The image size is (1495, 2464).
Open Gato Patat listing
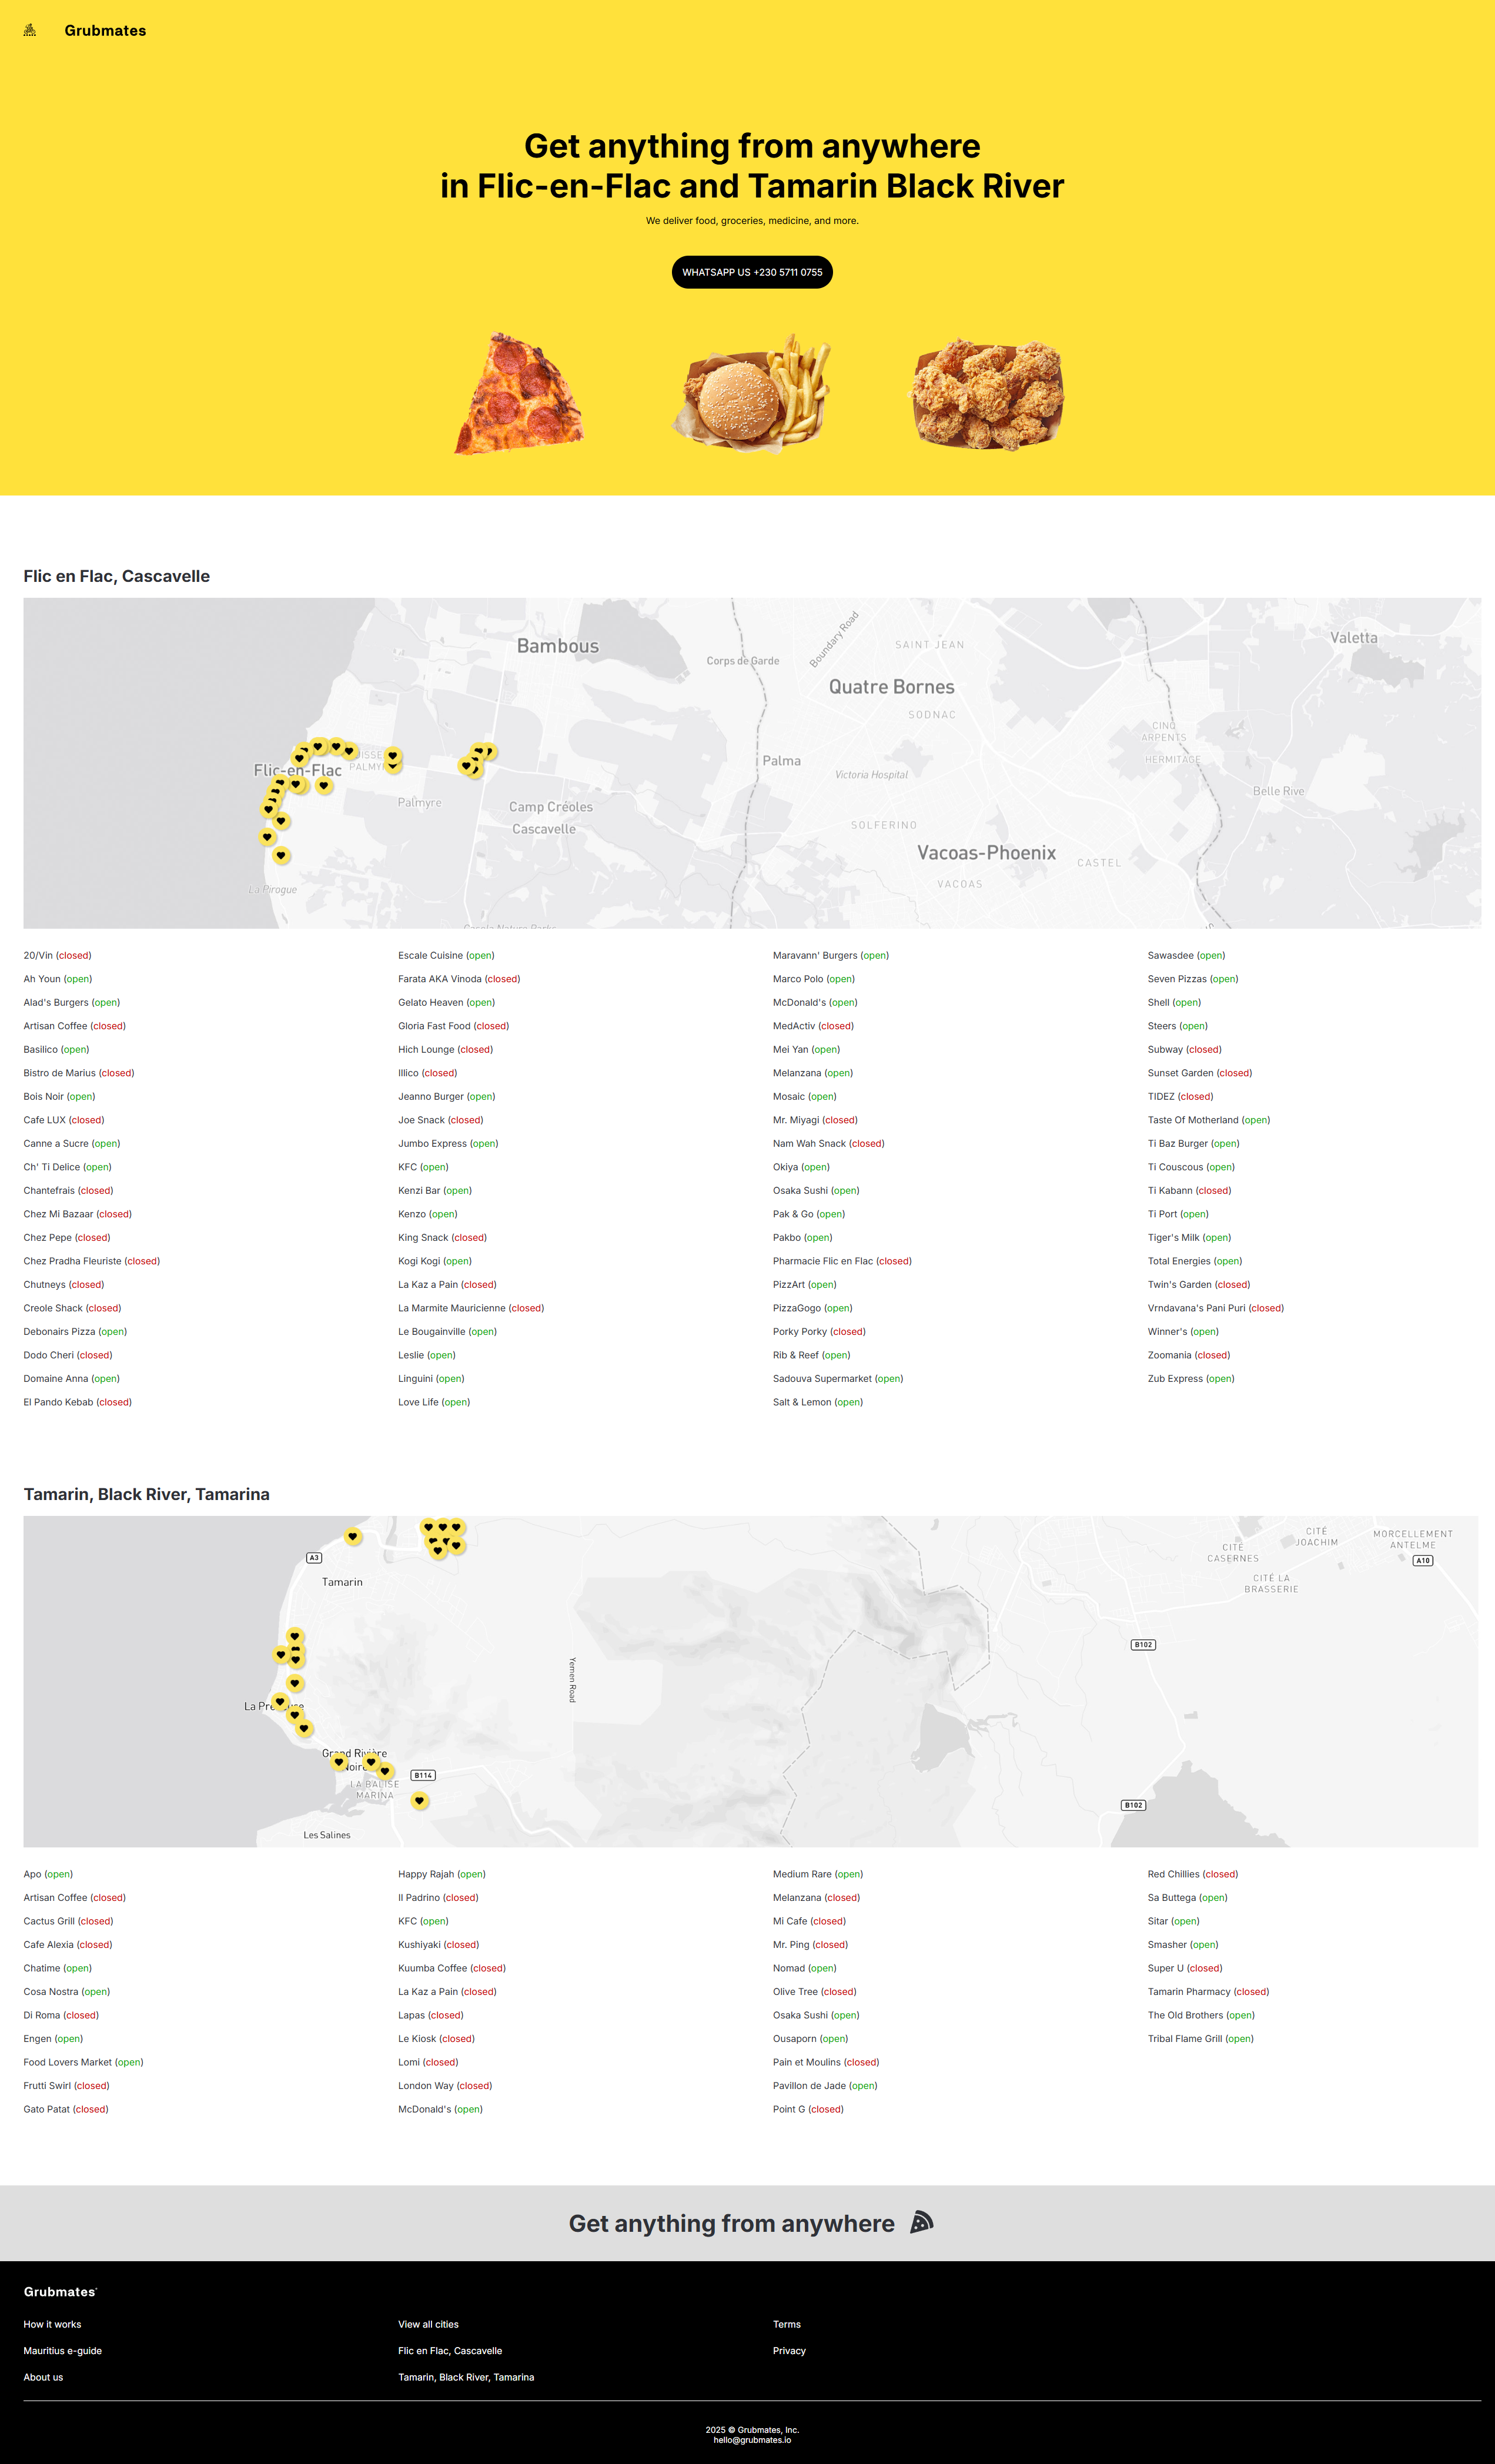click(66, 2109)
